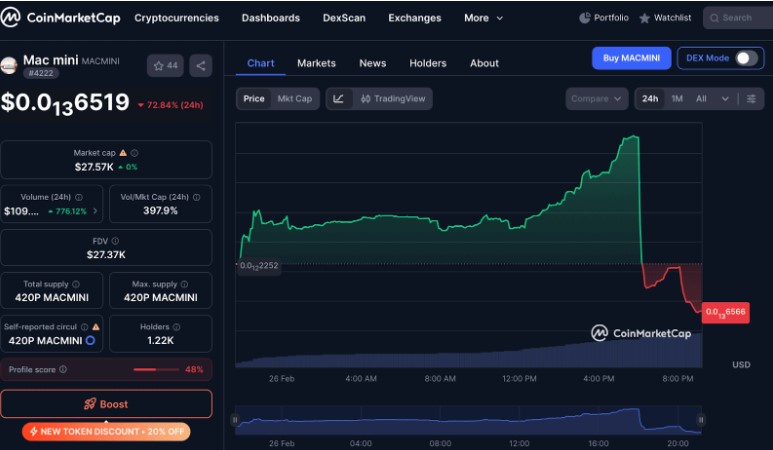This screenshot has height=450, width=773.
Task: Click the $27.57K market cap value
Action: tap(94, 167)
